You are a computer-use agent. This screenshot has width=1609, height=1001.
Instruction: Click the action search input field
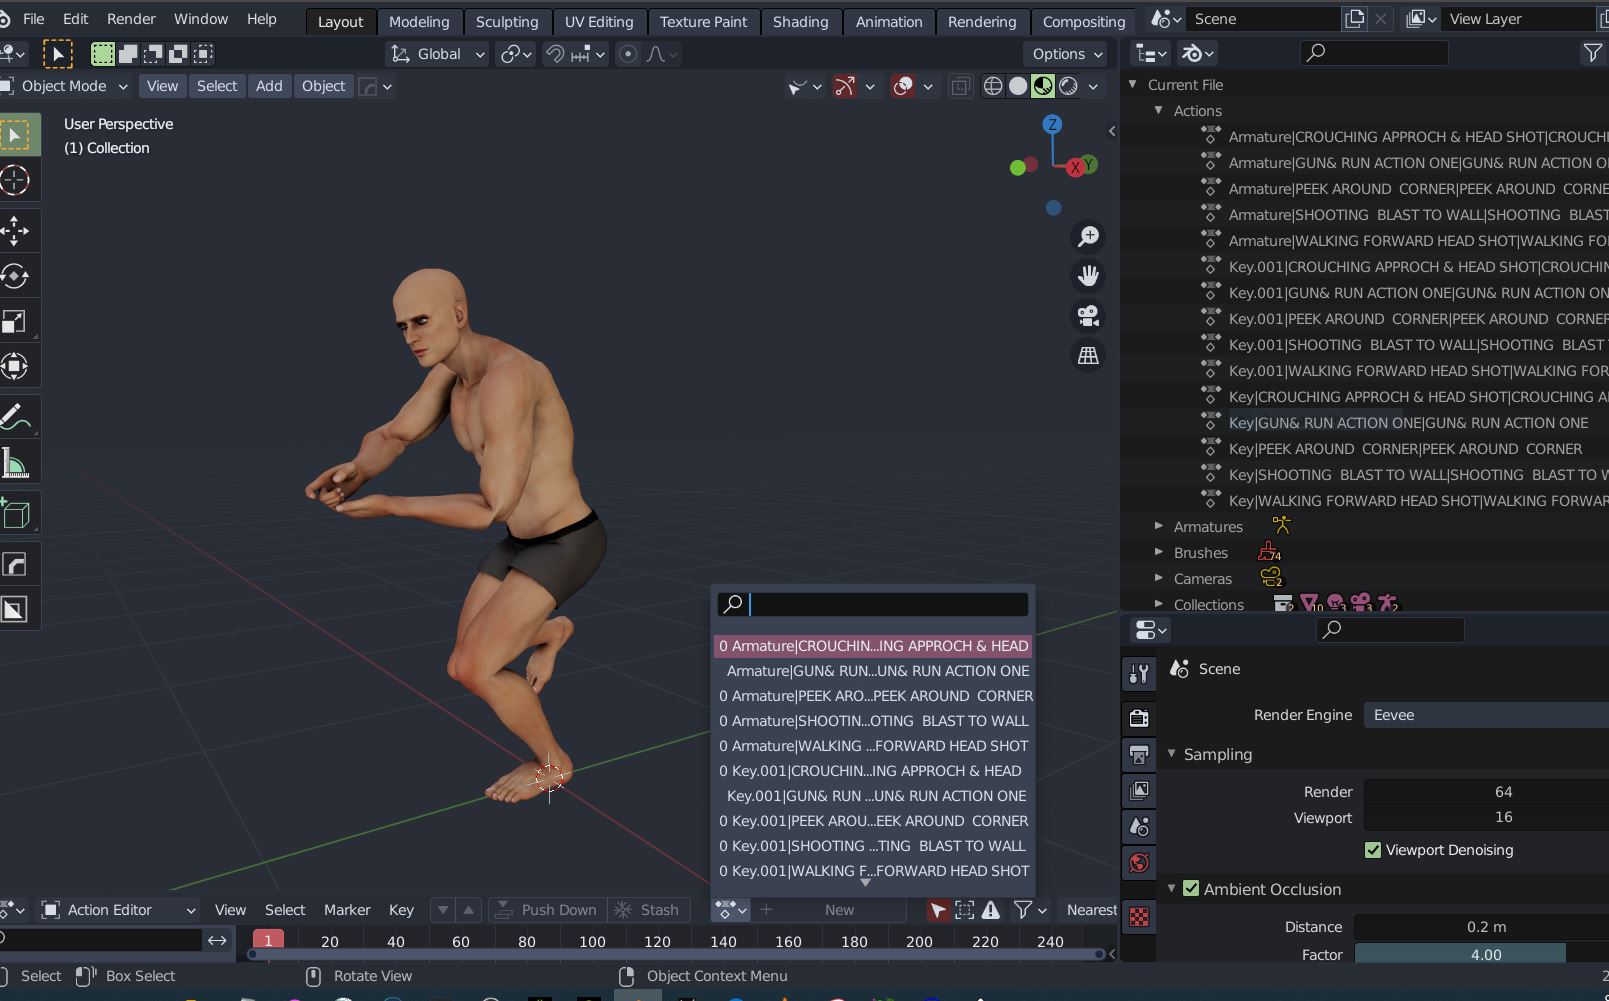pos(873,604)
